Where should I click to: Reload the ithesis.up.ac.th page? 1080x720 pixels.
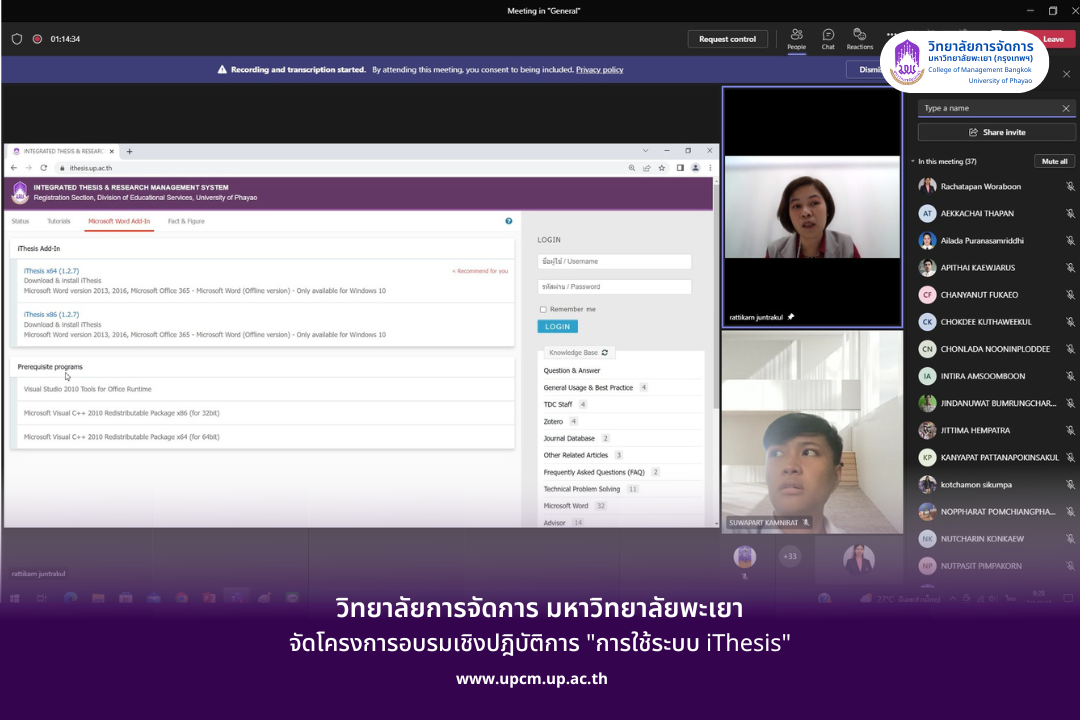[43, 167]
